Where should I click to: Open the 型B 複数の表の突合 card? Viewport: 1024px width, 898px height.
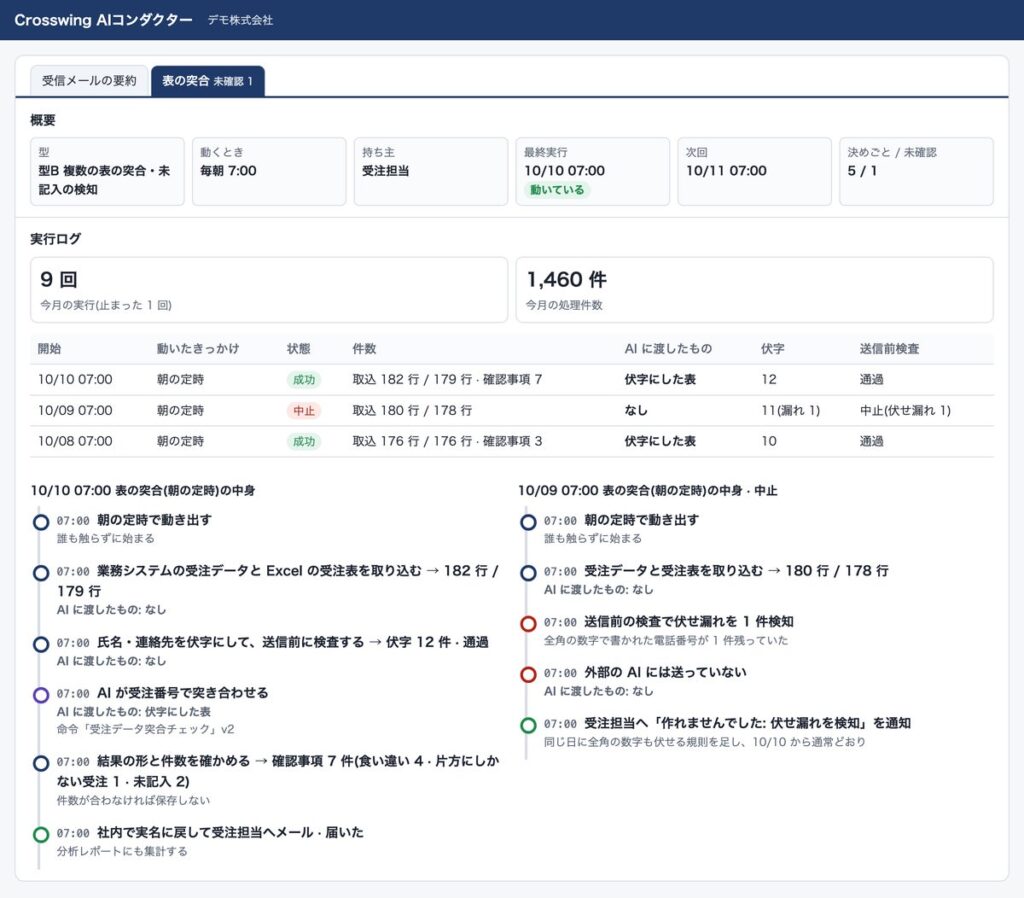pyautogui.click(x=107, y=171)
